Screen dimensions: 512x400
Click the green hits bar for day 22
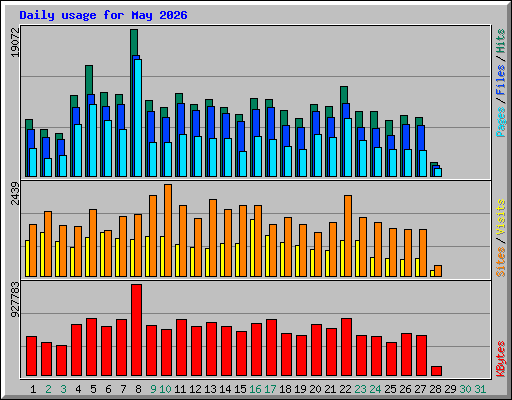point(344,95)
